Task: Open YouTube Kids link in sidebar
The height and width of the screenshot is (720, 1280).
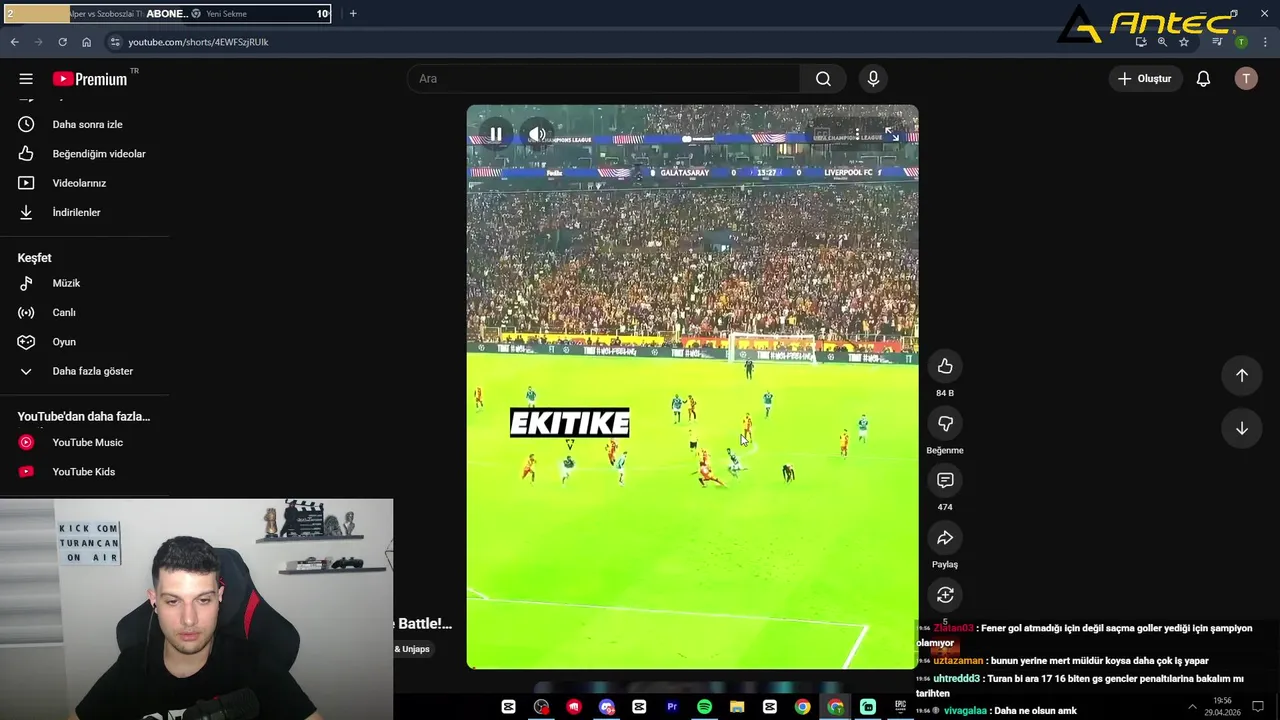Action: 85,472
